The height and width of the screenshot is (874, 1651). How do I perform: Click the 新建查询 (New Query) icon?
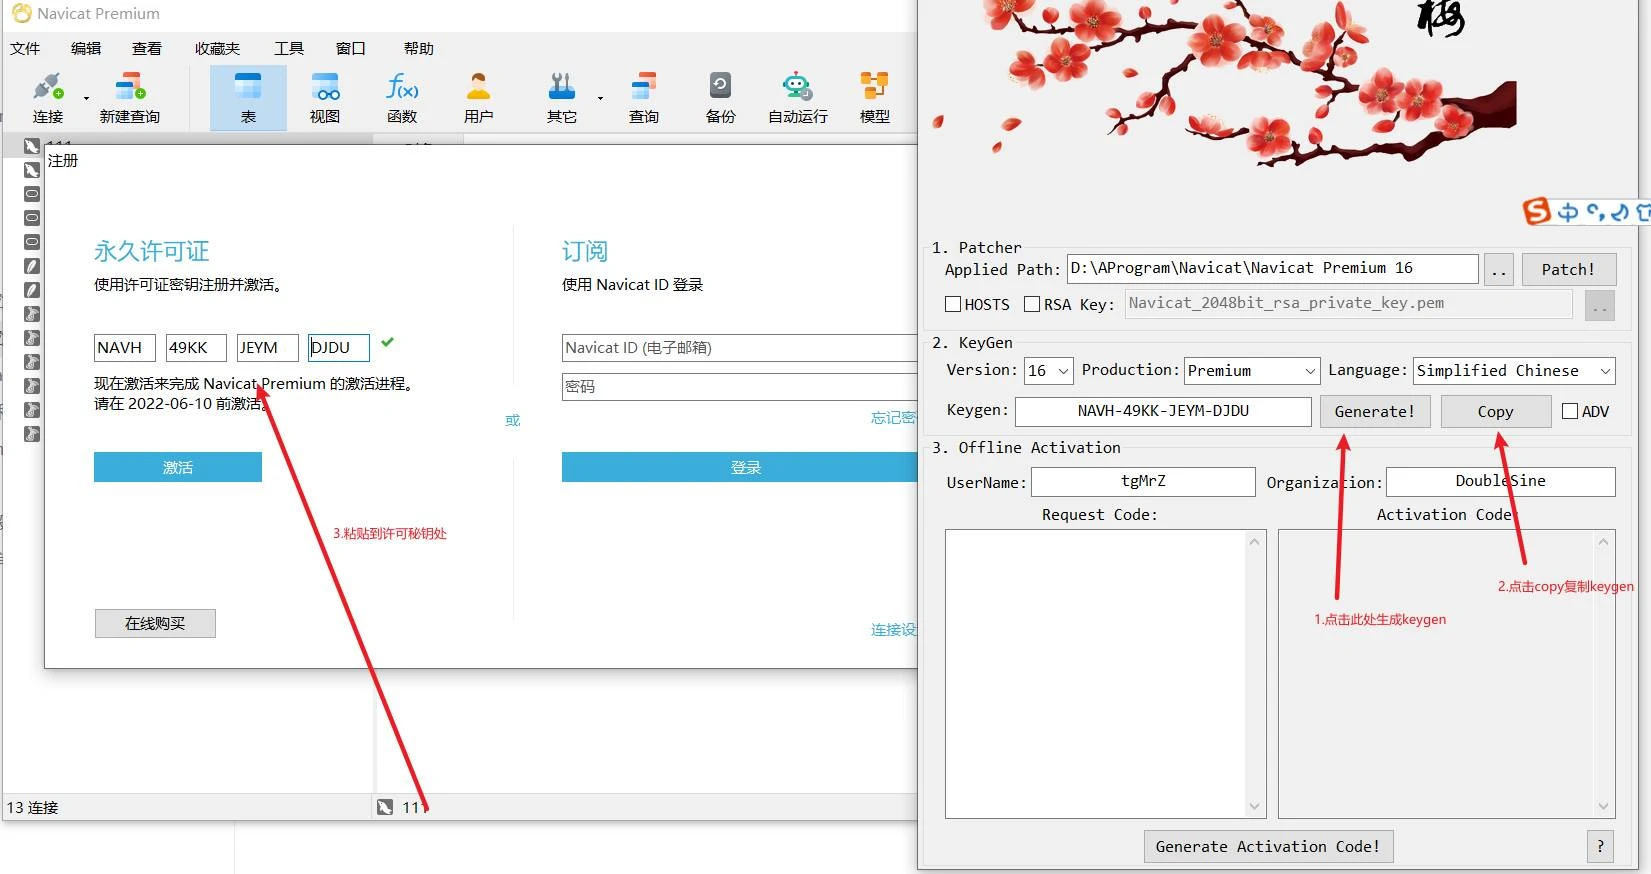point(130,97)
